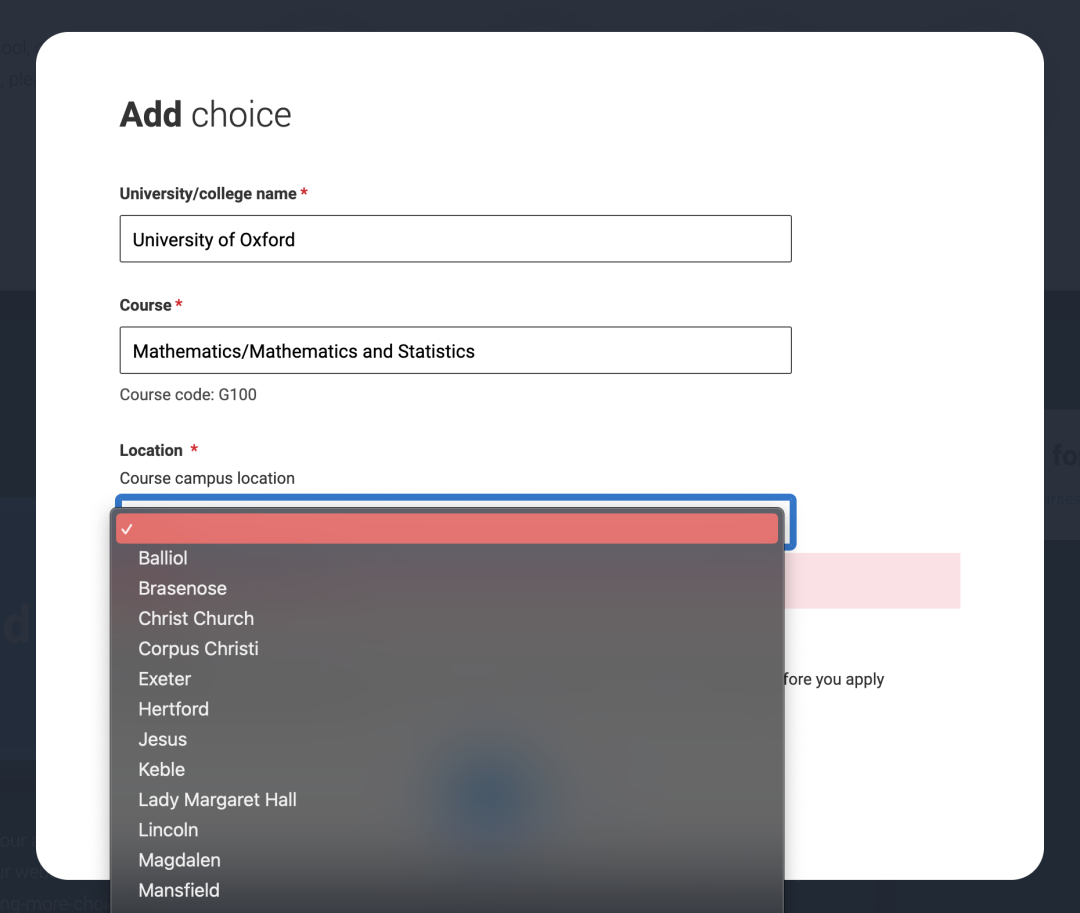Click the Add choice heading
Image resolution: width=1080 pixels, height=913 pixels.
click(x=205, y=114)
